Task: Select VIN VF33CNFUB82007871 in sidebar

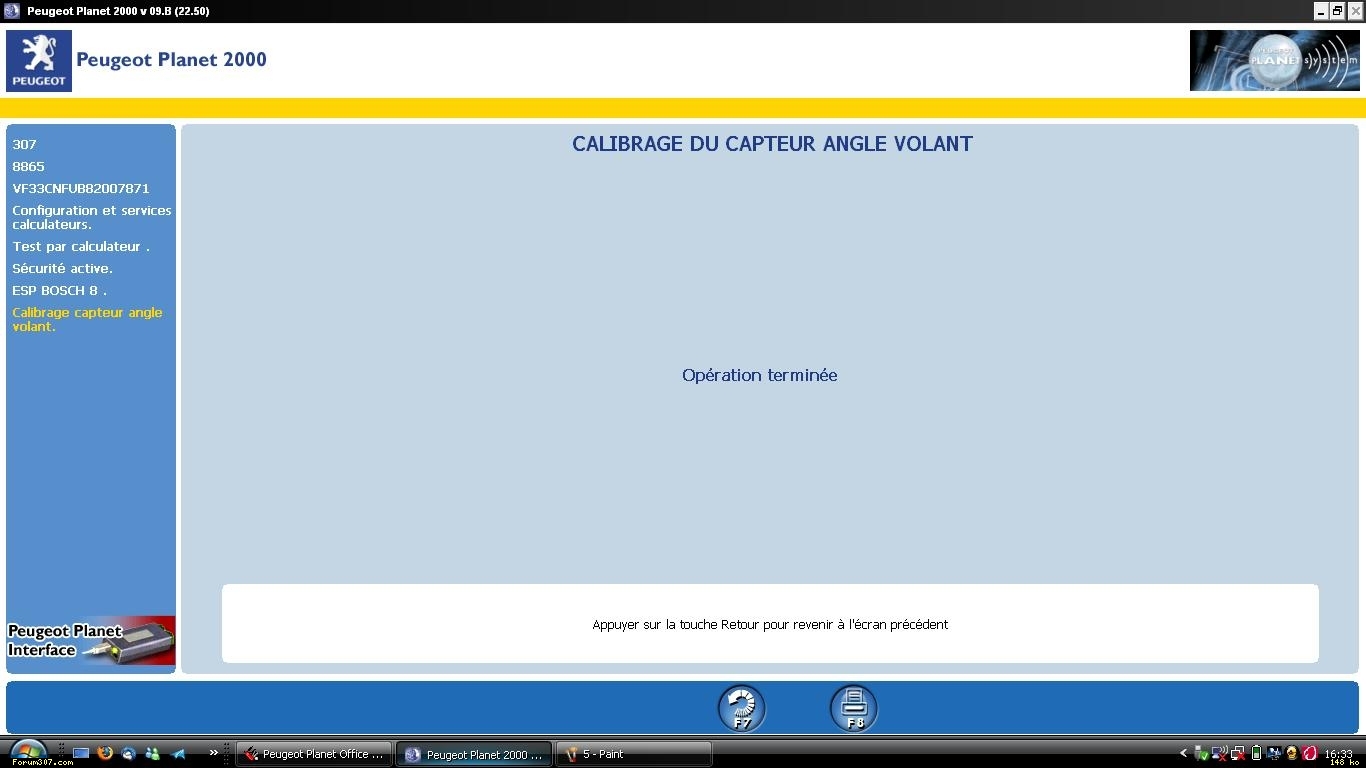Action: (x=81, y=188)
